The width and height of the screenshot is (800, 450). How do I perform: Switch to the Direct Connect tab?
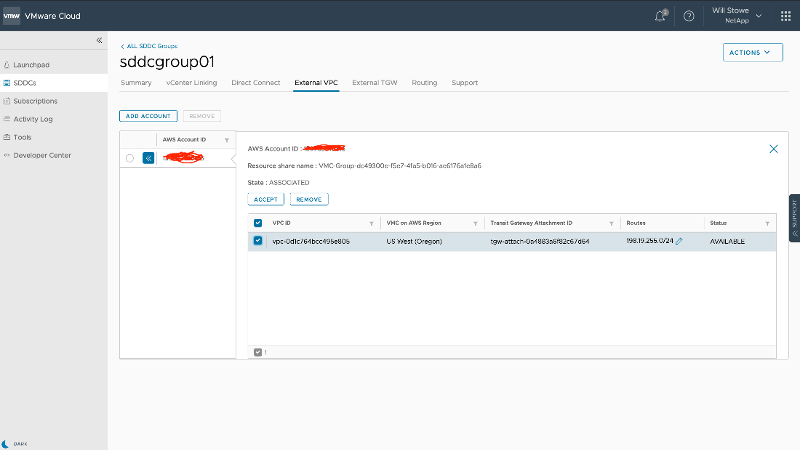tap(256, 83)
